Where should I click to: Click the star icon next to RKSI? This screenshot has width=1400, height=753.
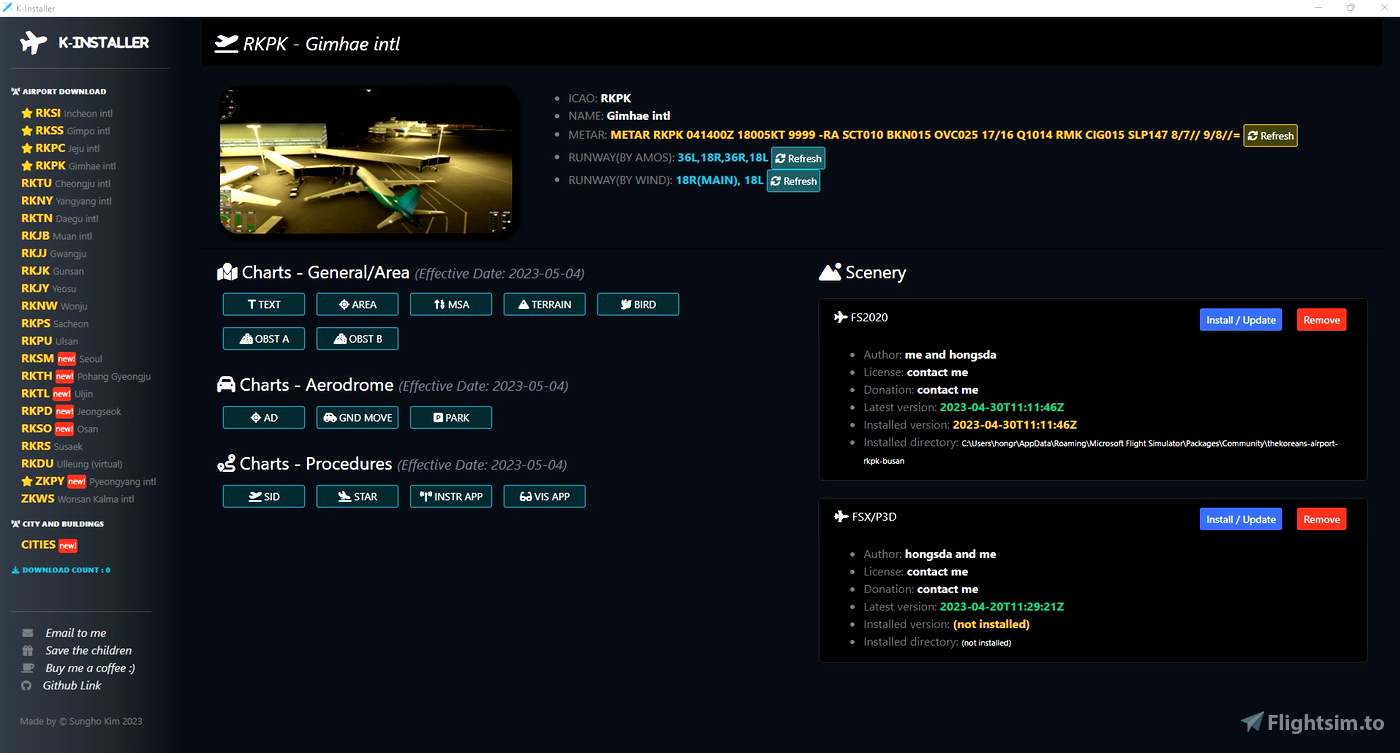(27, 113)
